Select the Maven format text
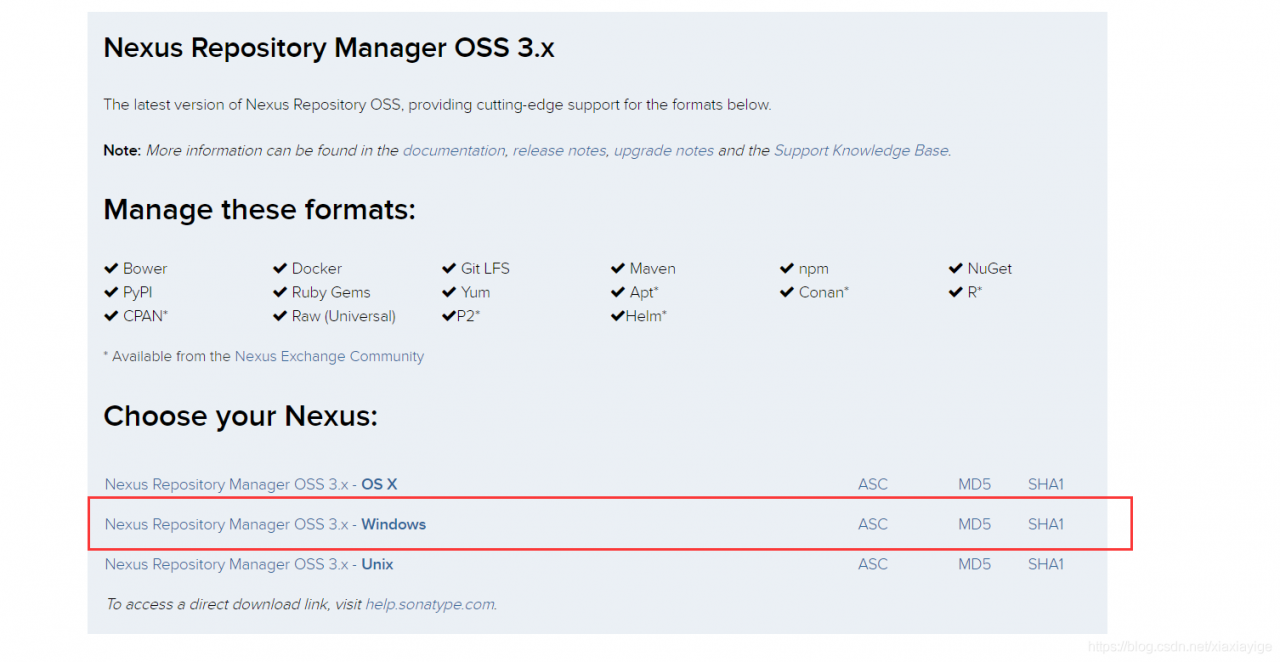The width and height of the screenshot is (1280, 662). pyautogui.click(x=653, y=268)
